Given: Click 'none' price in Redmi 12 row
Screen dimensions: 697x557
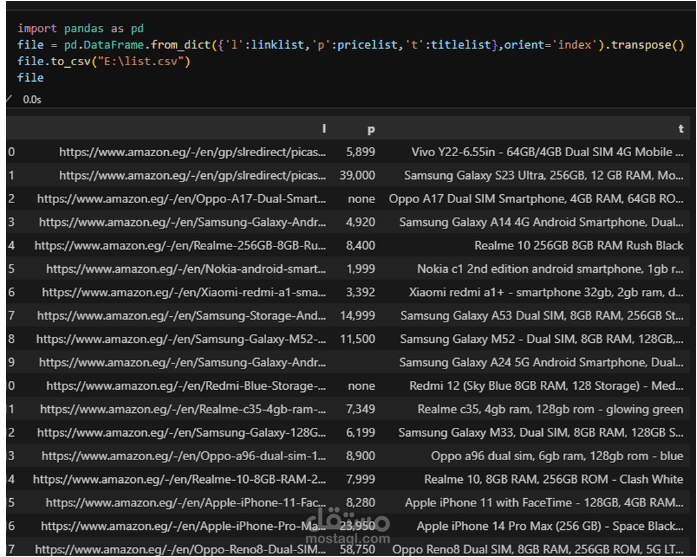Looking at the screenshot, I should (361, 386).
